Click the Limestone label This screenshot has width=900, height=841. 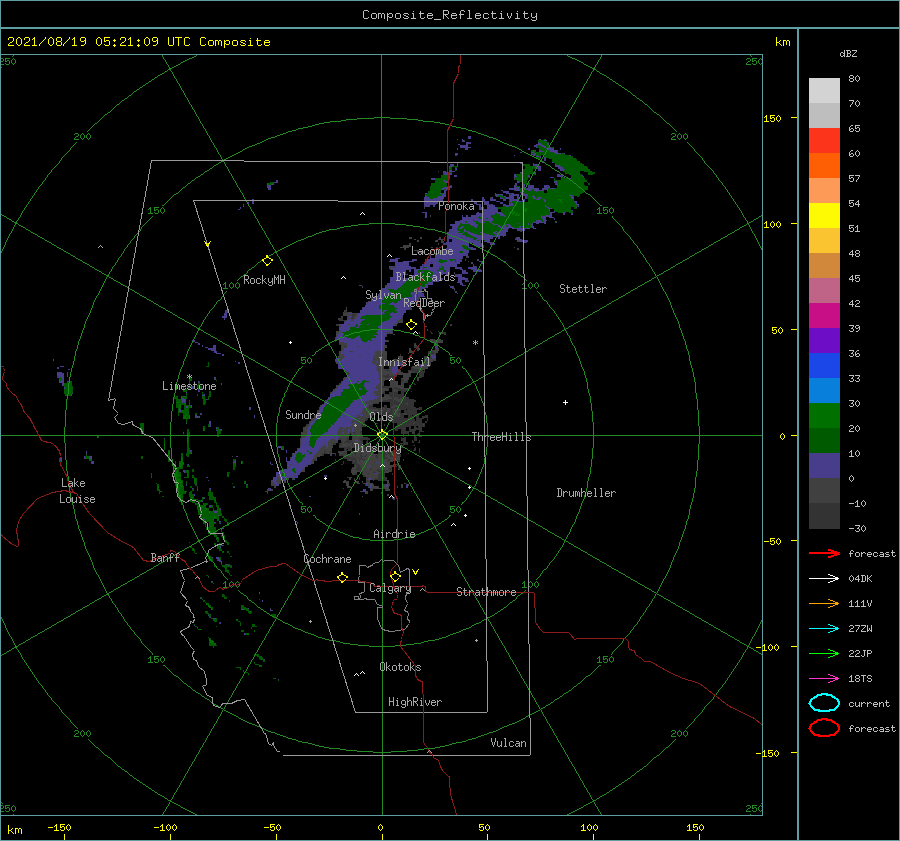(189, 386)
